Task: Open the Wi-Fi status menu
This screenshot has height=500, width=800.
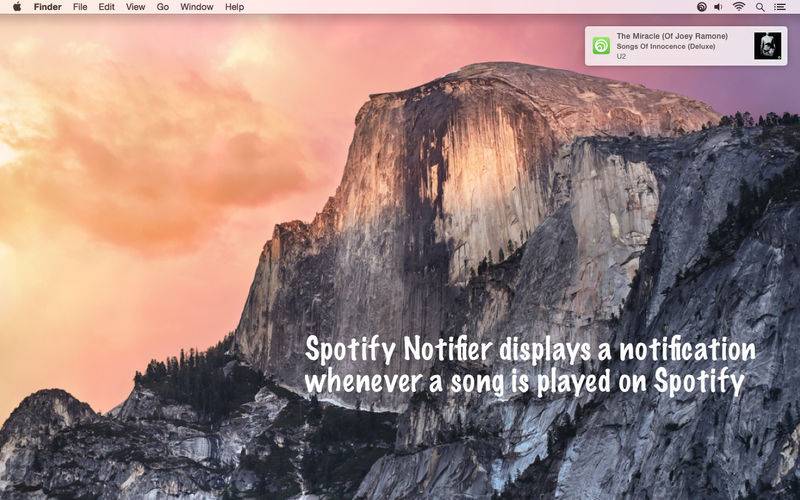Action: click(x=738, y=7)
